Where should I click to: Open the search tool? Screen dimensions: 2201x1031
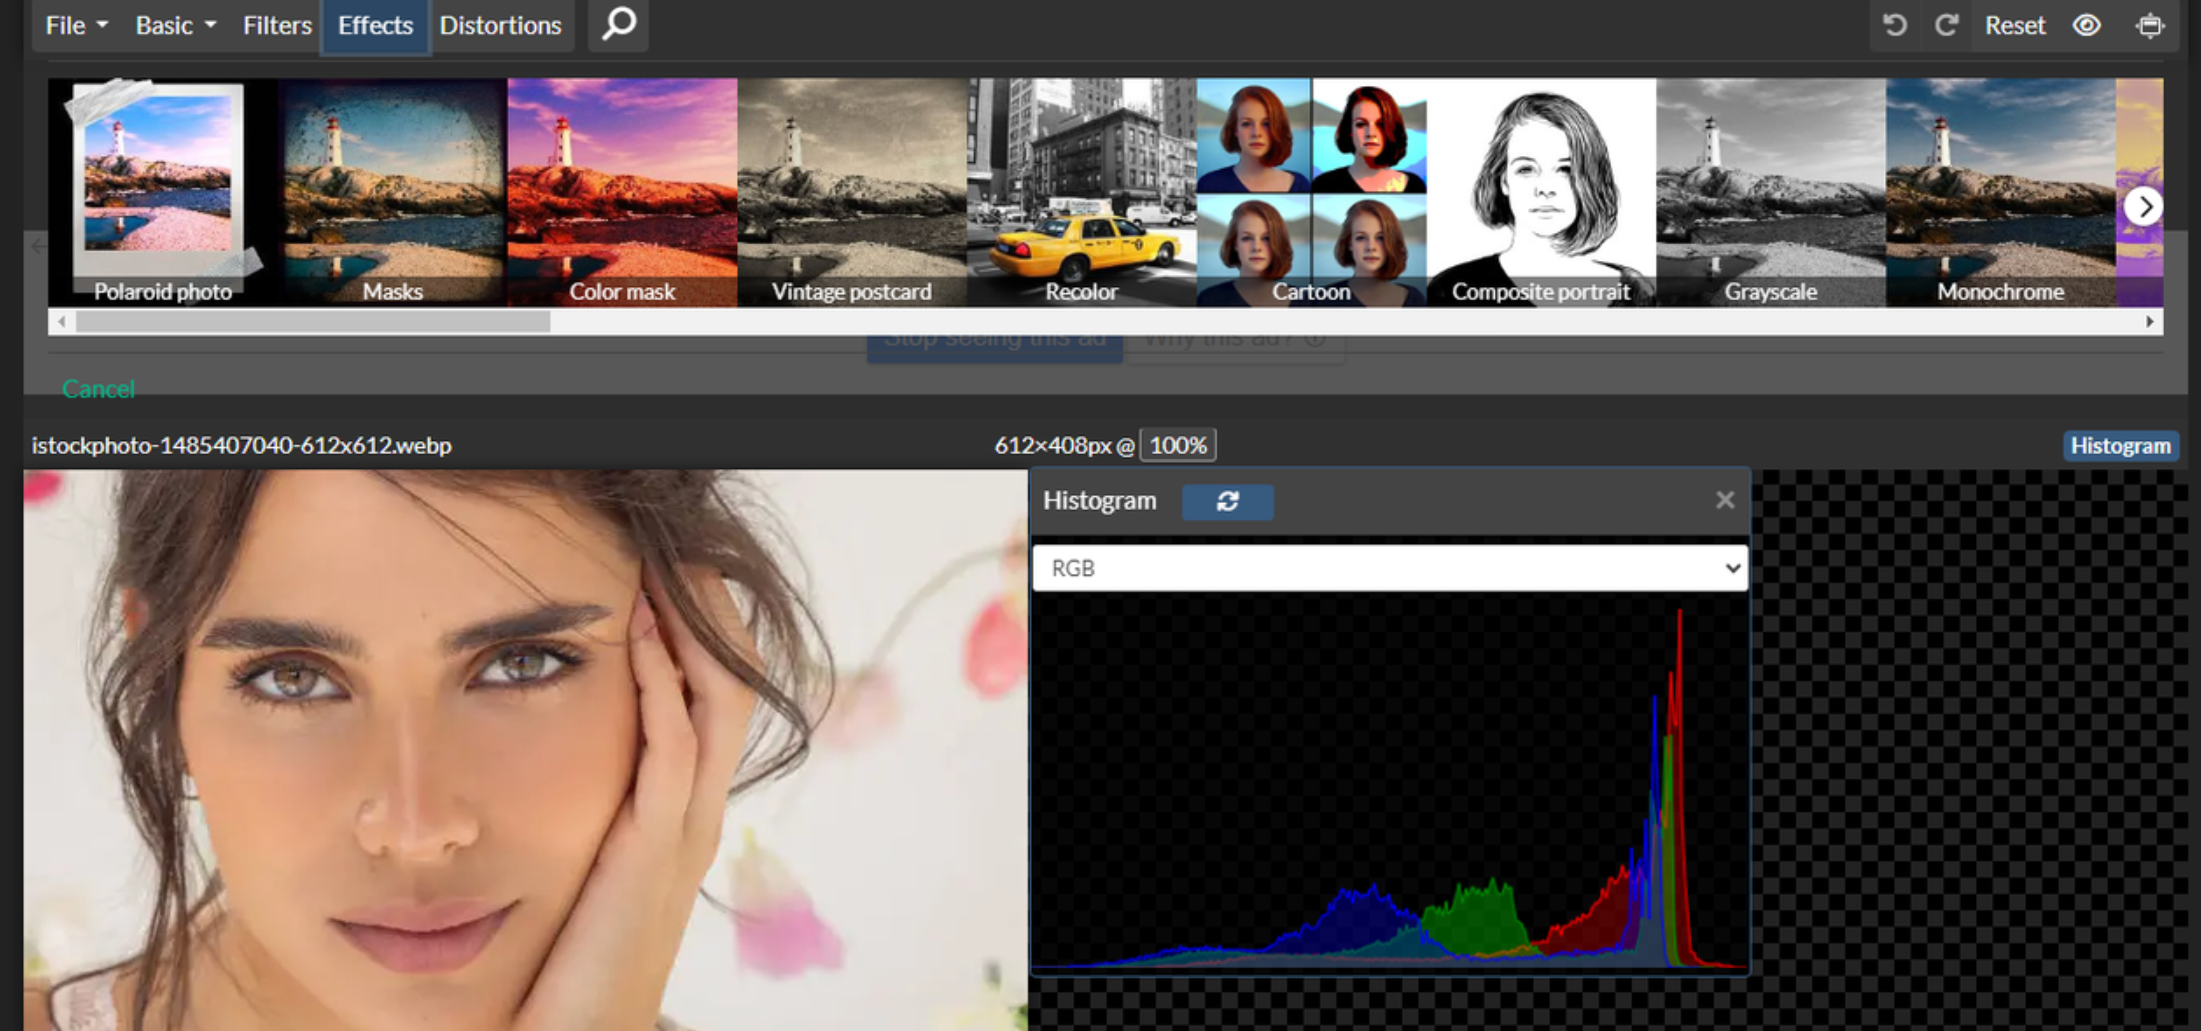coord(618,26)
